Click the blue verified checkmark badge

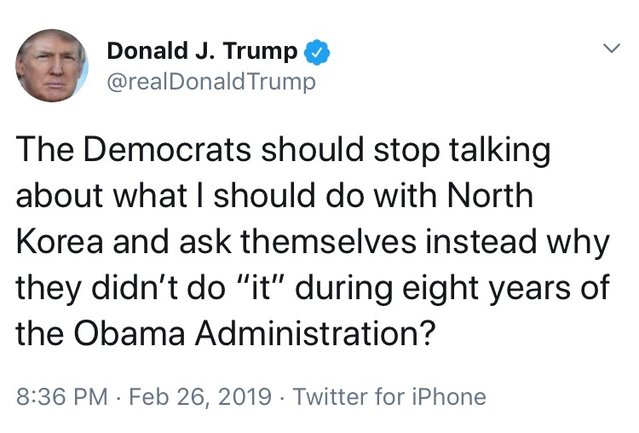[315, 49]
